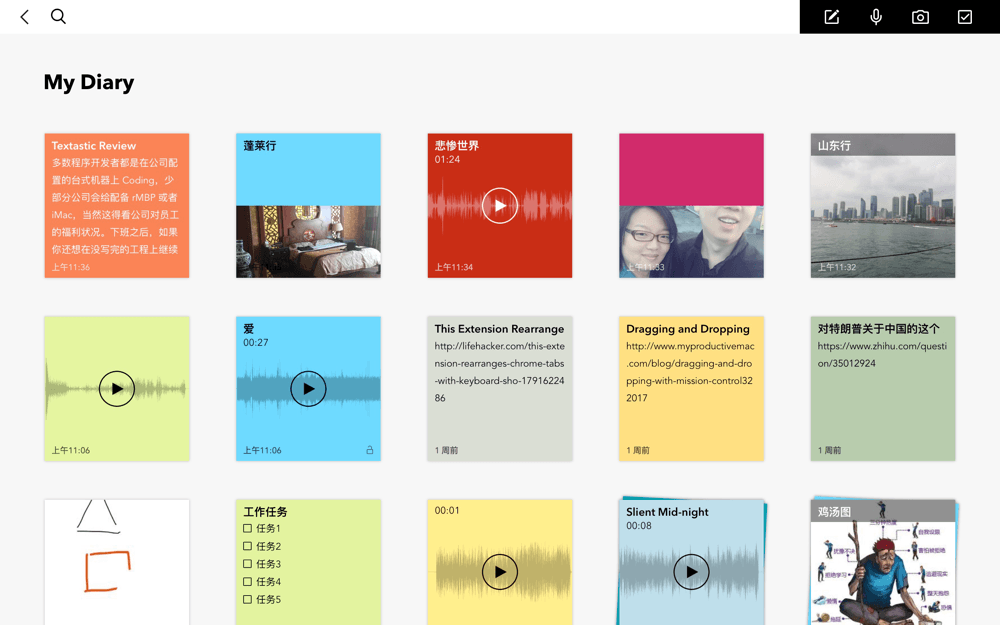The height and width of the screenshot is (625, 1000).
Task: Create a new text note
Action: (x=831, y=17)
